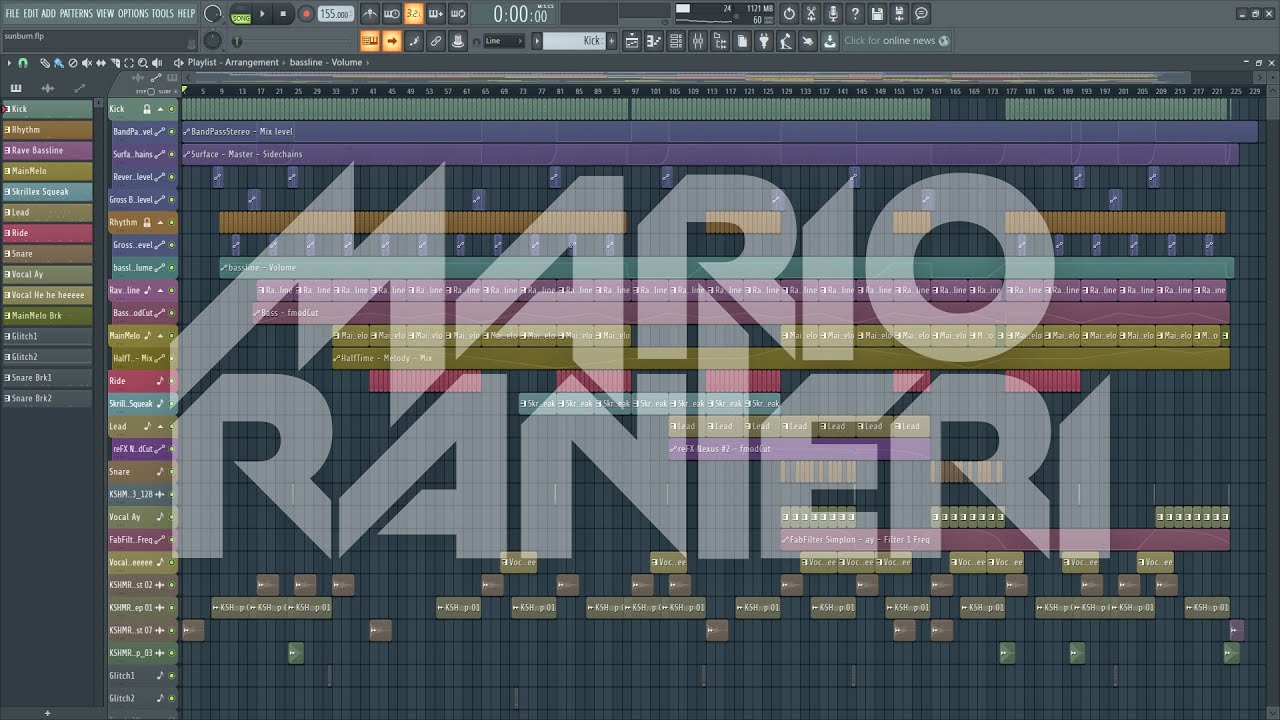Select Rave Bassline pattern in picker
Viewport: 1280px width, 720px height.
coord(48,150)
